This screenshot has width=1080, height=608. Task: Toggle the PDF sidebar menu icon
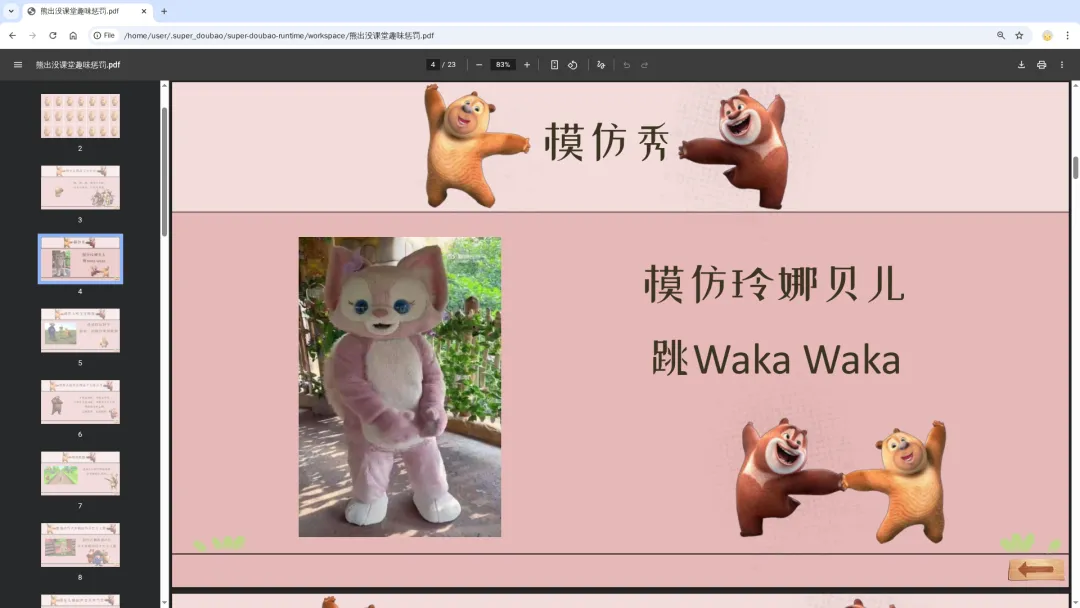tap(18, 65)
